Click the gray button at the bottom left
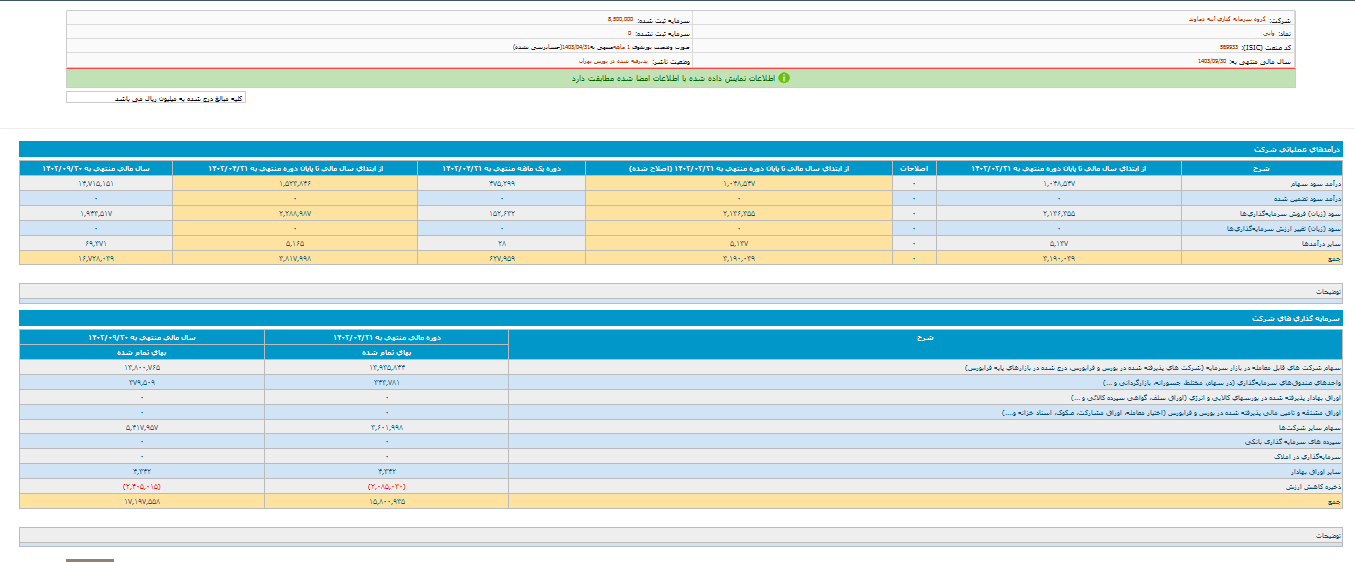 click(x=89, y=559)
